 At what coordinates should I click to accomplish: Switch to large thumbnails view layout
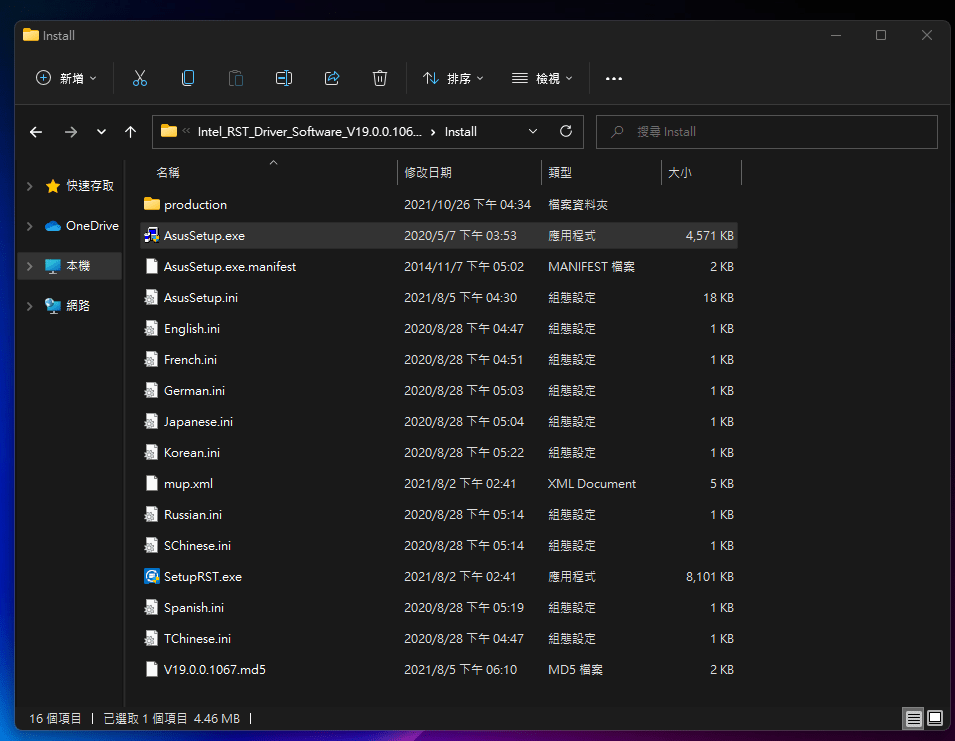[x=935, y=718]
